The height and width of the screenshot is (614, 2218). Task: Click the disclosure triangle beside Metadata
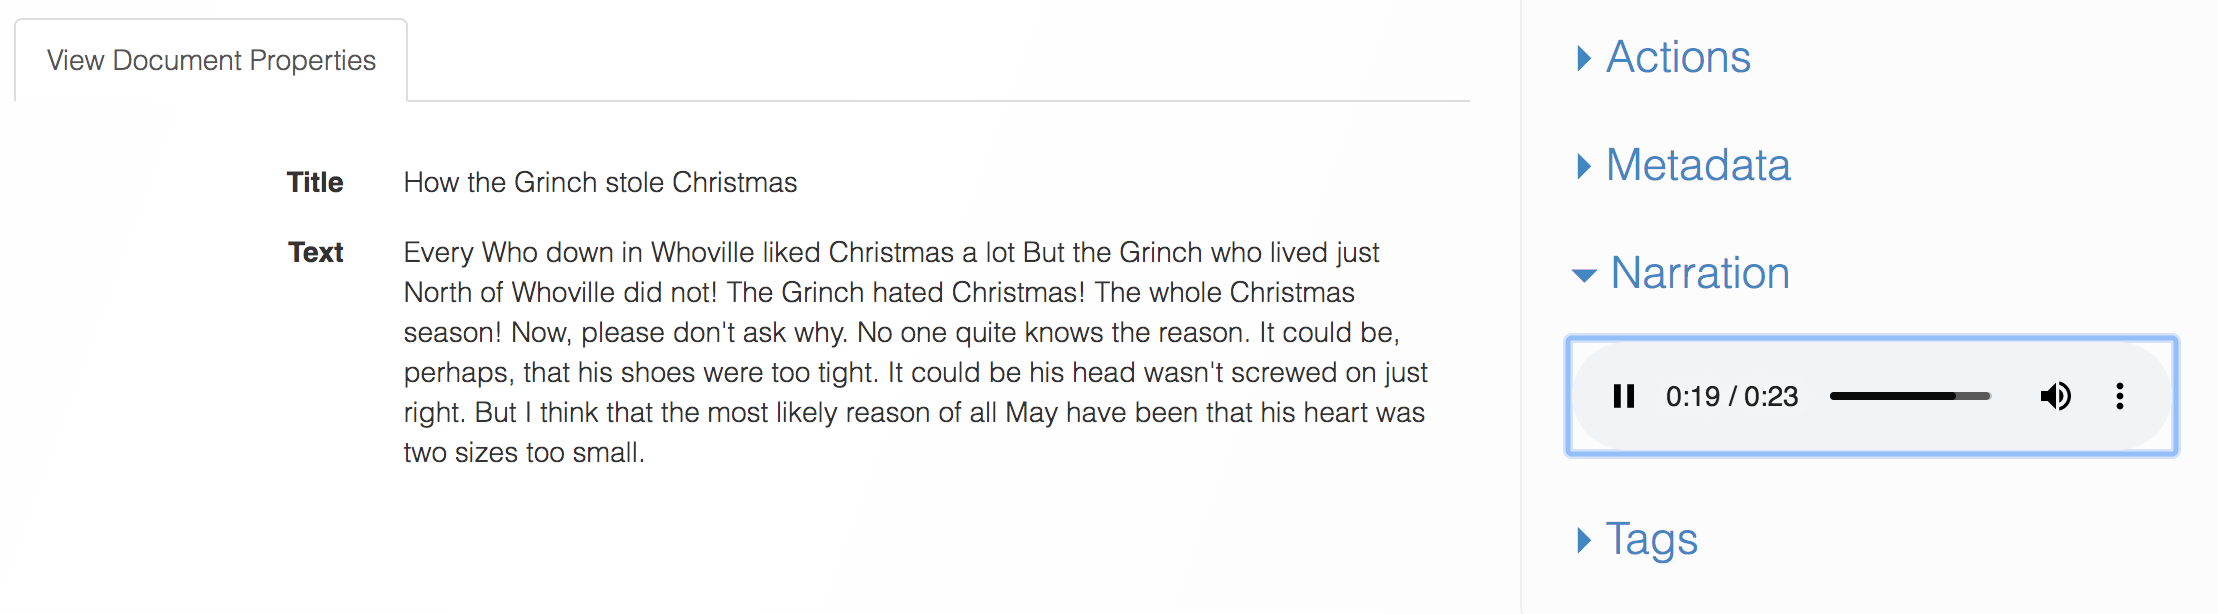[1584, 166]
